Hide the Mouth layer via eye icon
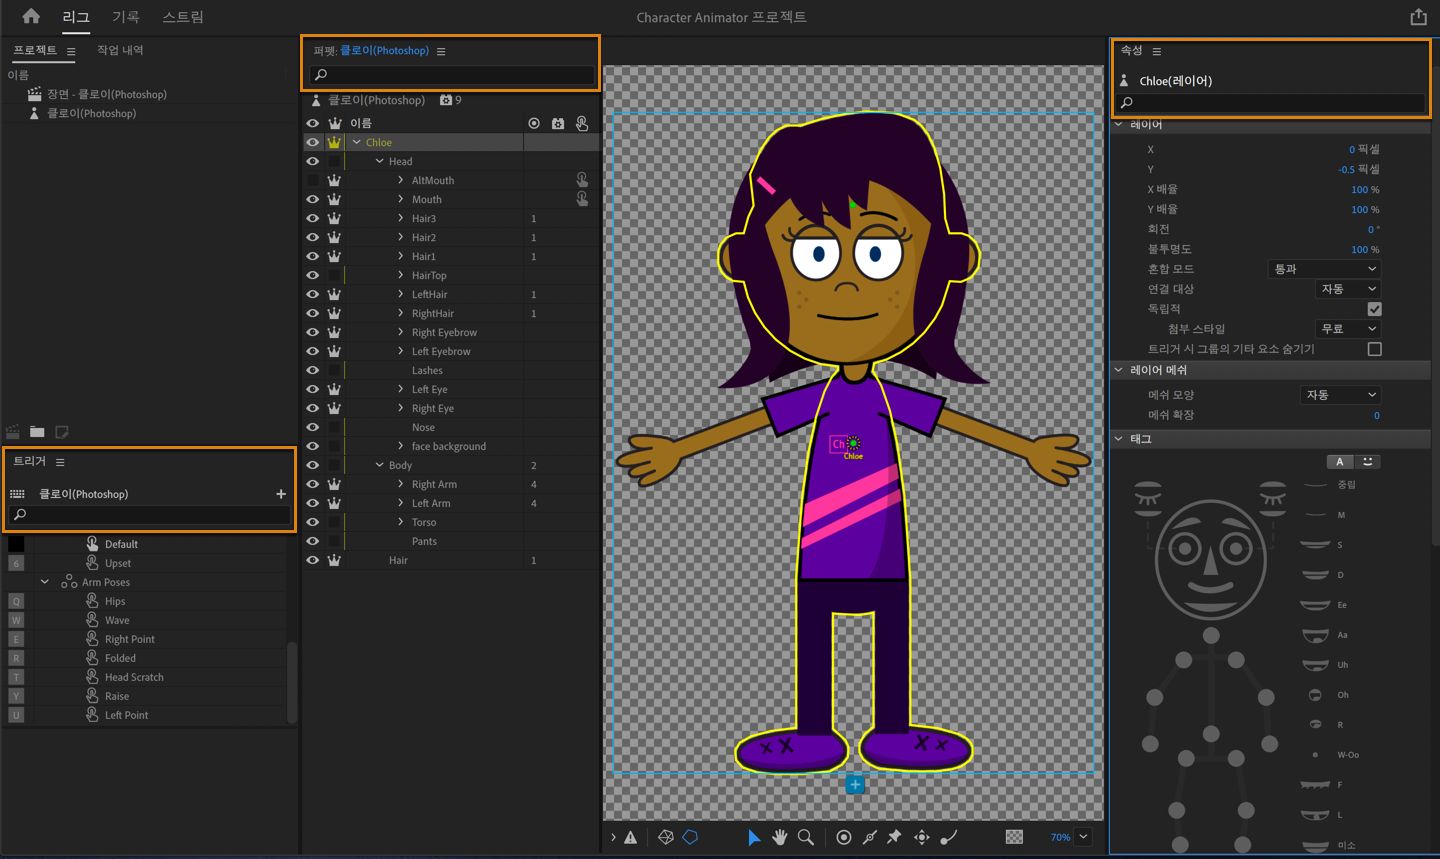Image resolution: width=1440 pixels, height=859 pixels. tap(313, 199)
